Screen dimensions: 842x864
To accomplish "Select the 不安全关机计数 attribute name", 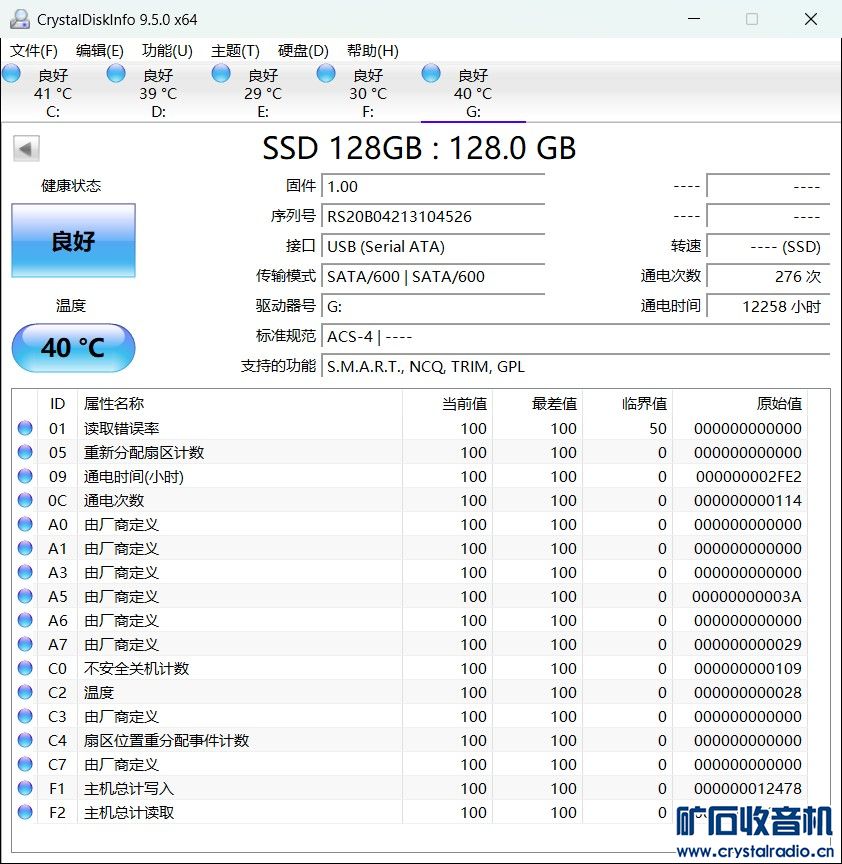I will (136, 668).
